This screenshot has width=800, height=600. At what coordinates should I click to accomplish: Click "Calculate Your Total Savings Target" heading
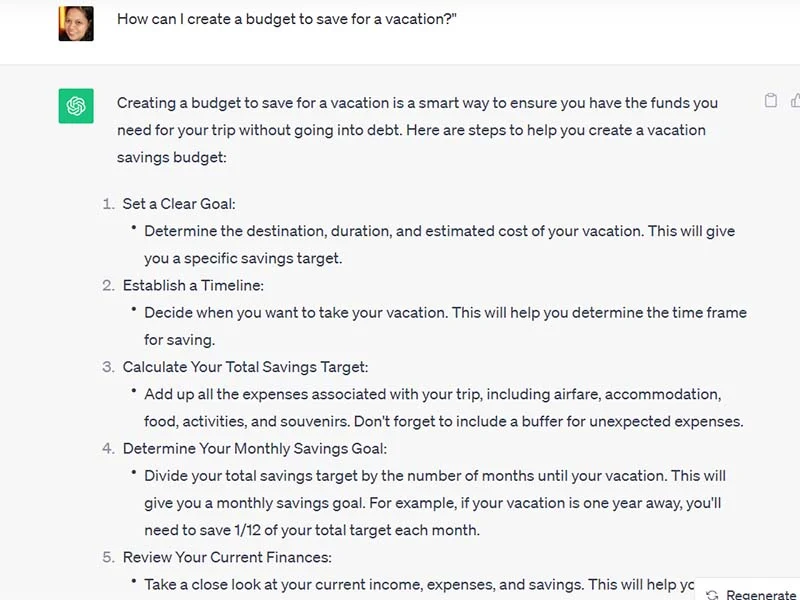pos(245,367)
